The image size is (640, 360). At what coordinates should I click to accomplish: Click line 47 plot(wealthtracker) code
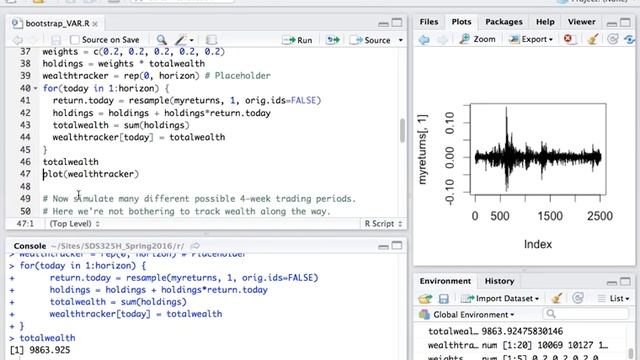tap(91, 174)
